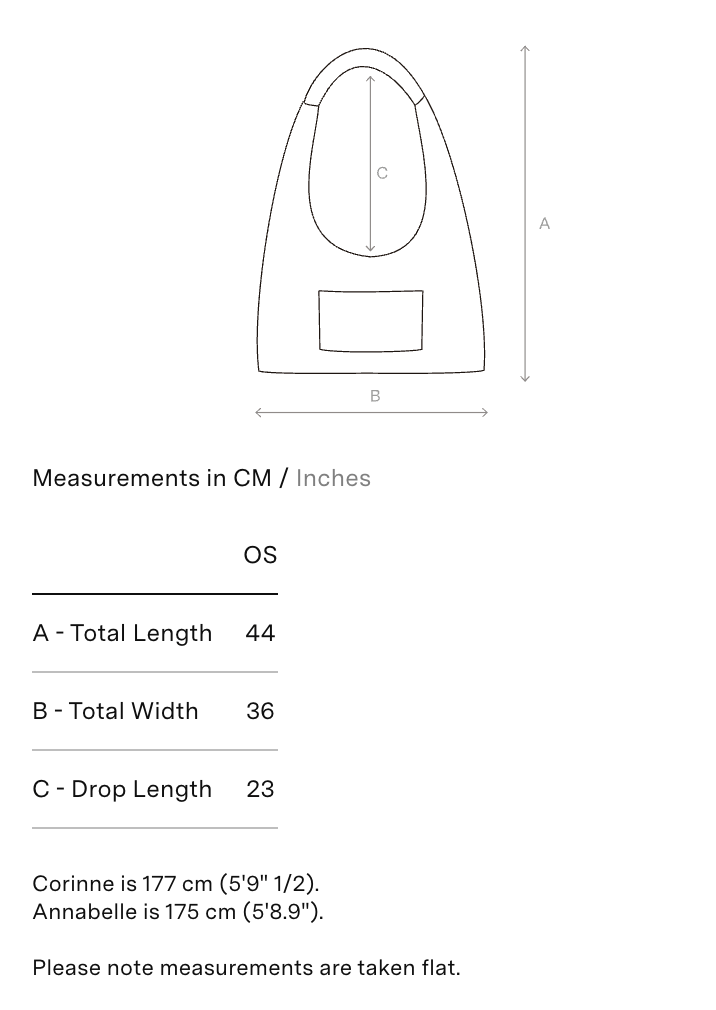
Task: Click the C - Drop Length row
Action: coord(155,789)
